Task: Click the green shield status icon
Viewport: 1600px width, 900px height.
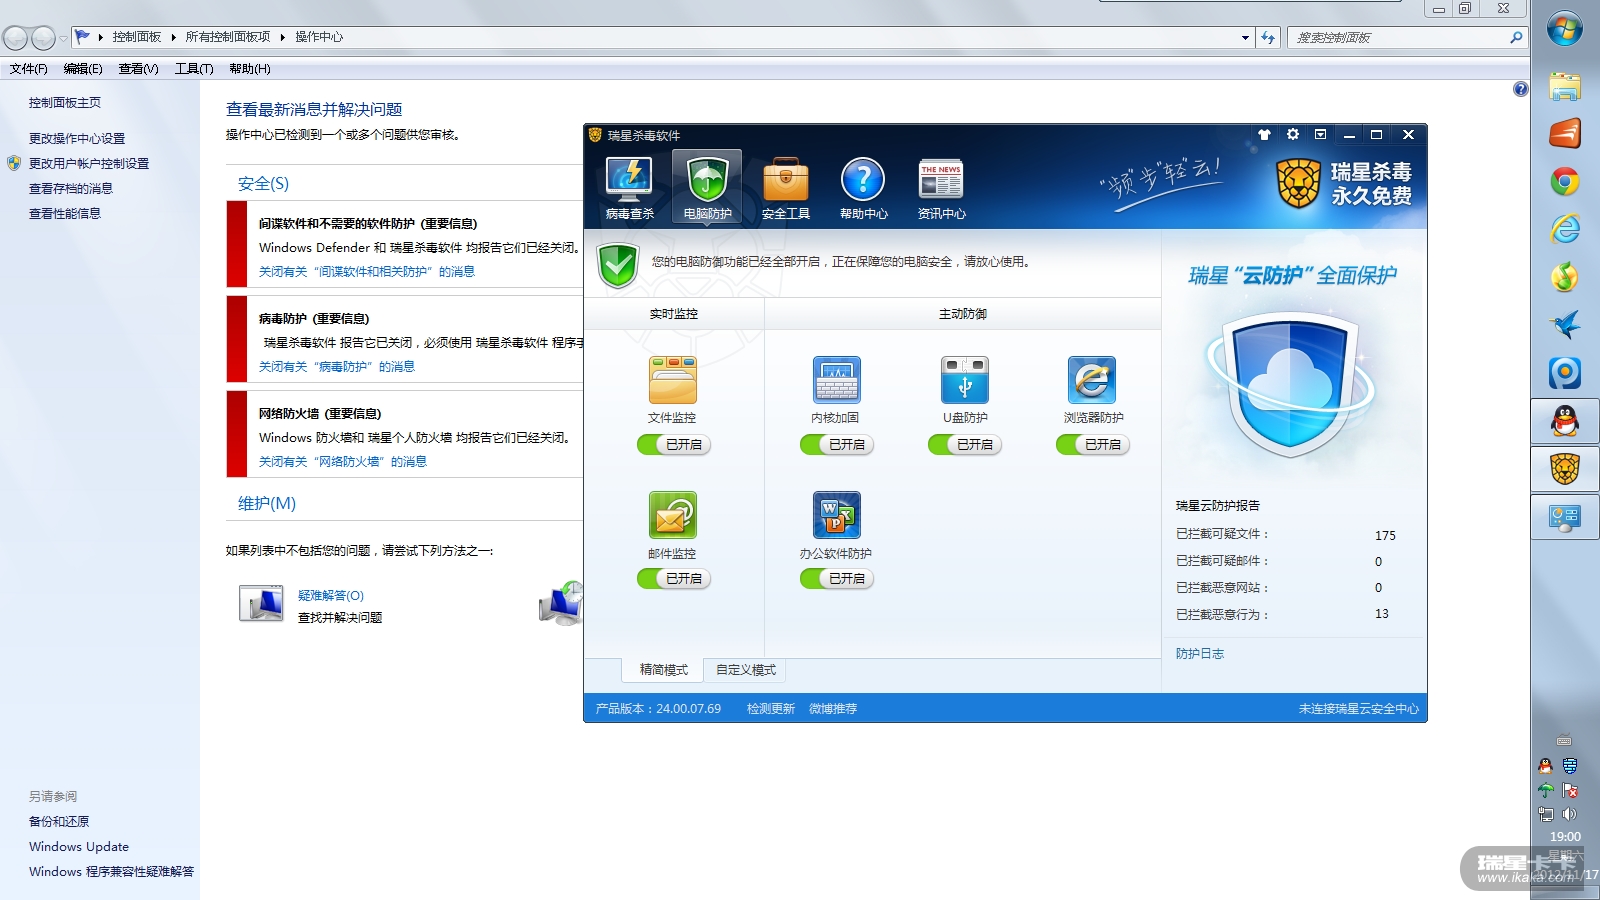Action: click(618, 265)
